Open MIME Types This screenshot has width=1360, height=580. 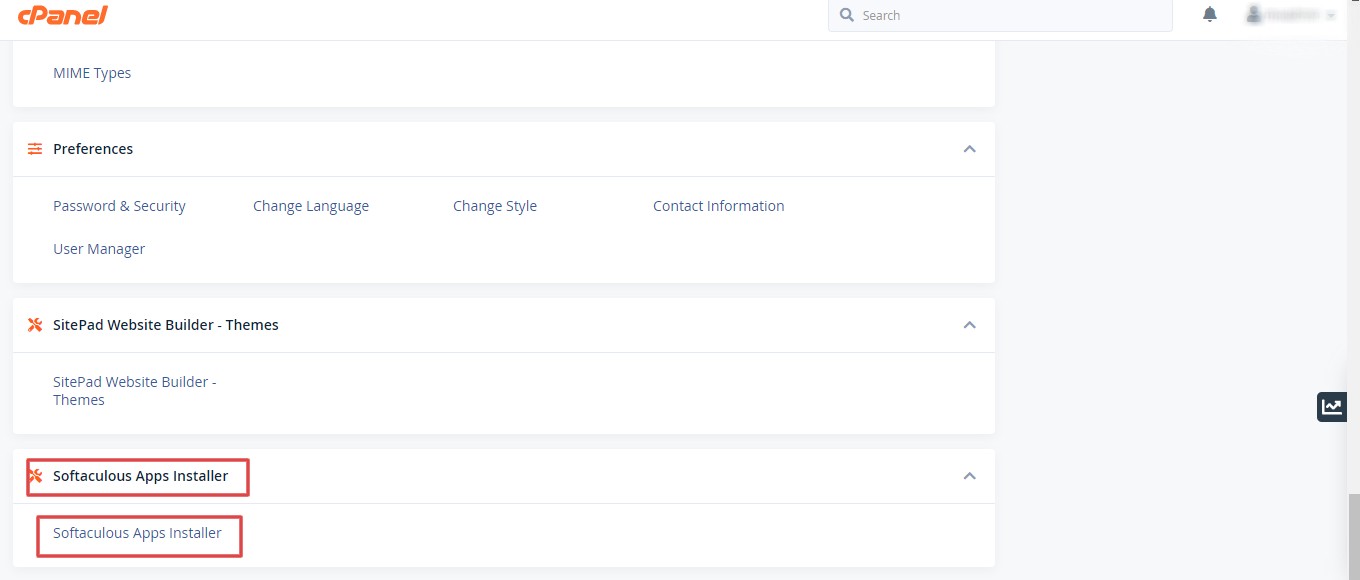click(92, 73)
